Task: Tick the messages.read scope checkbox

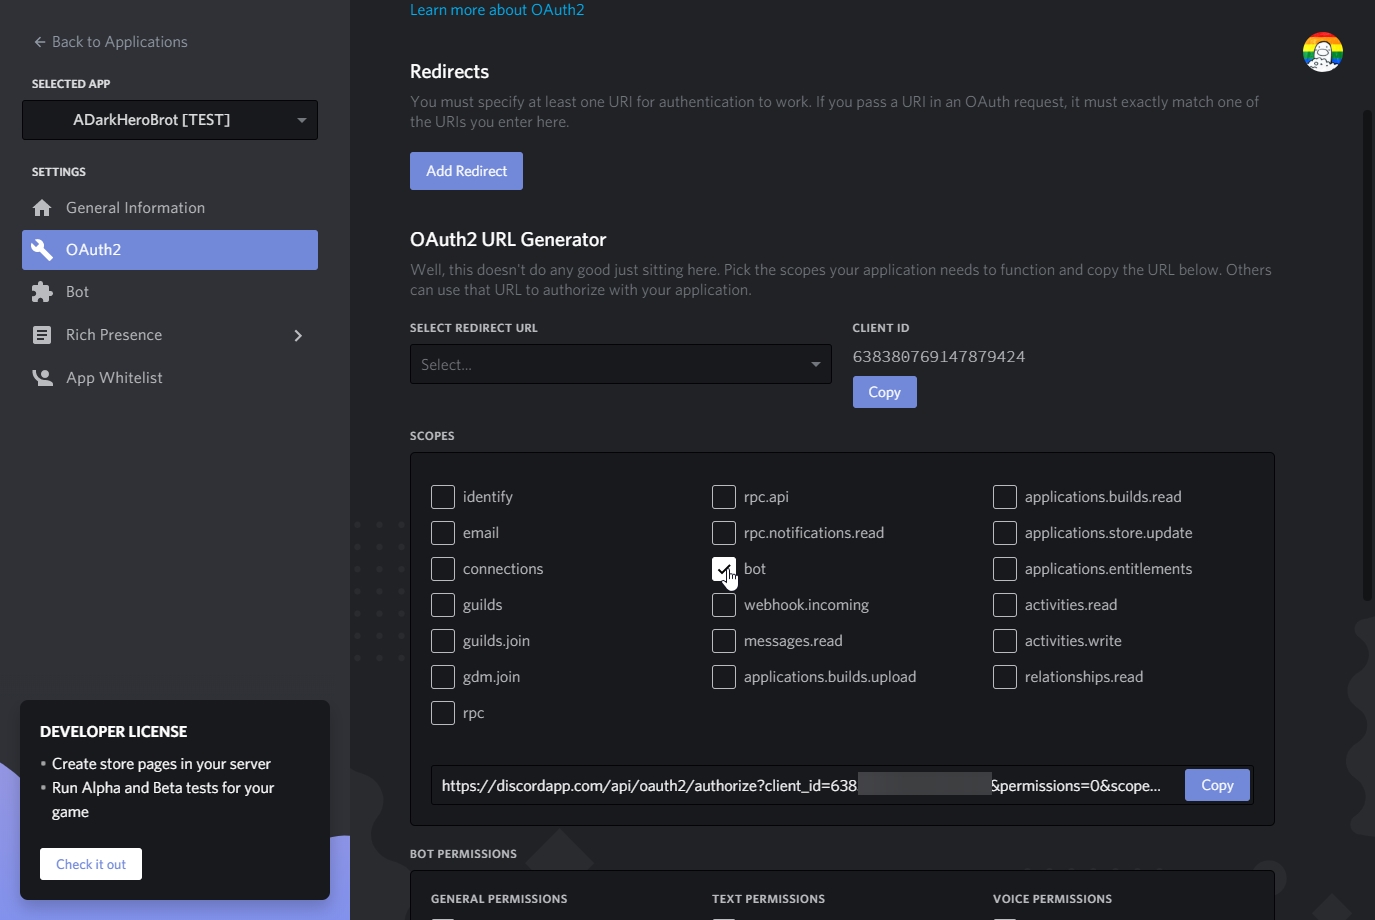Action: pyautogui.click(x=724, y=641)
